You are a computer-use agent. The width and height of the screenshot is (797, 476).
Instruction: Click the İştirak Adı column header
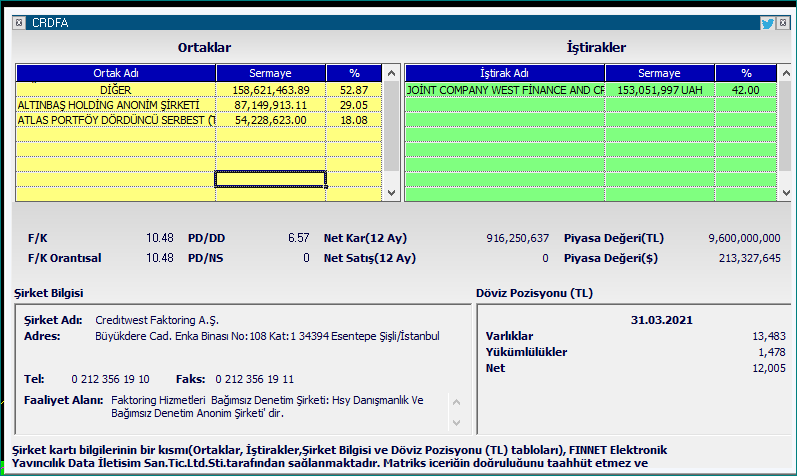pyautogui.click(x=505, y=73)
